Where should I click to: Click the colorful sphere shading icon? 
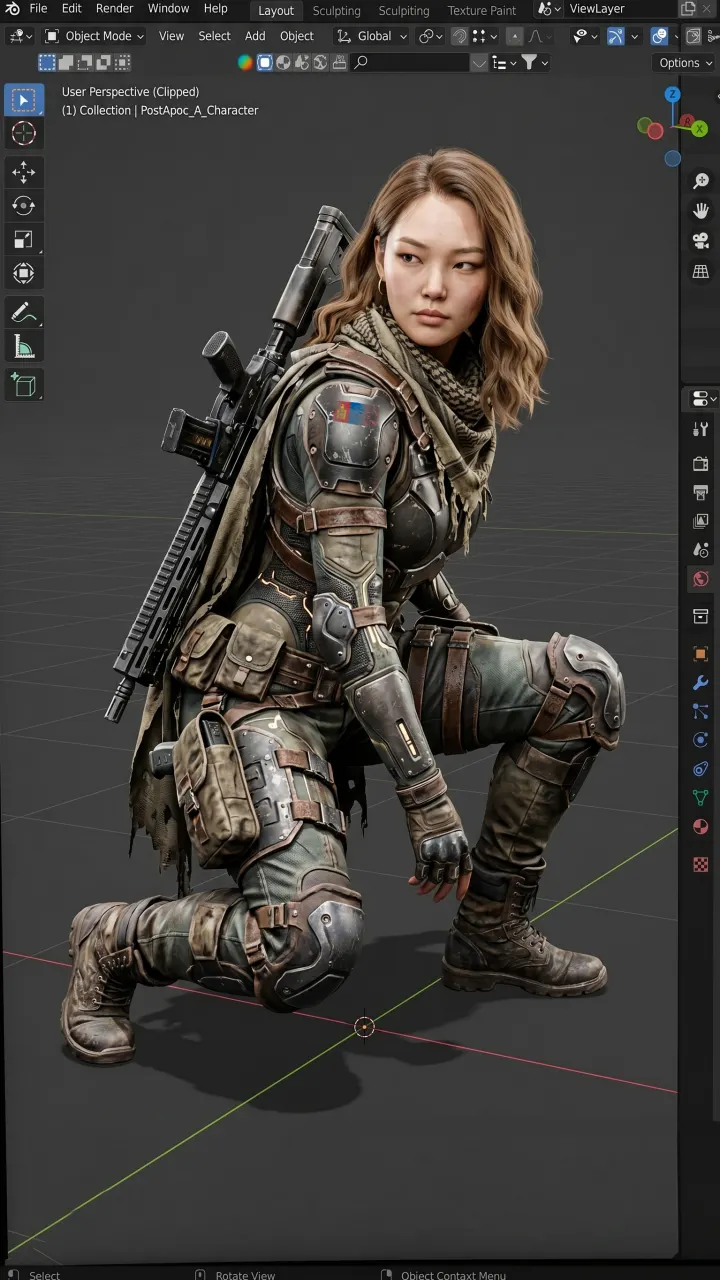tap(246, 62)
